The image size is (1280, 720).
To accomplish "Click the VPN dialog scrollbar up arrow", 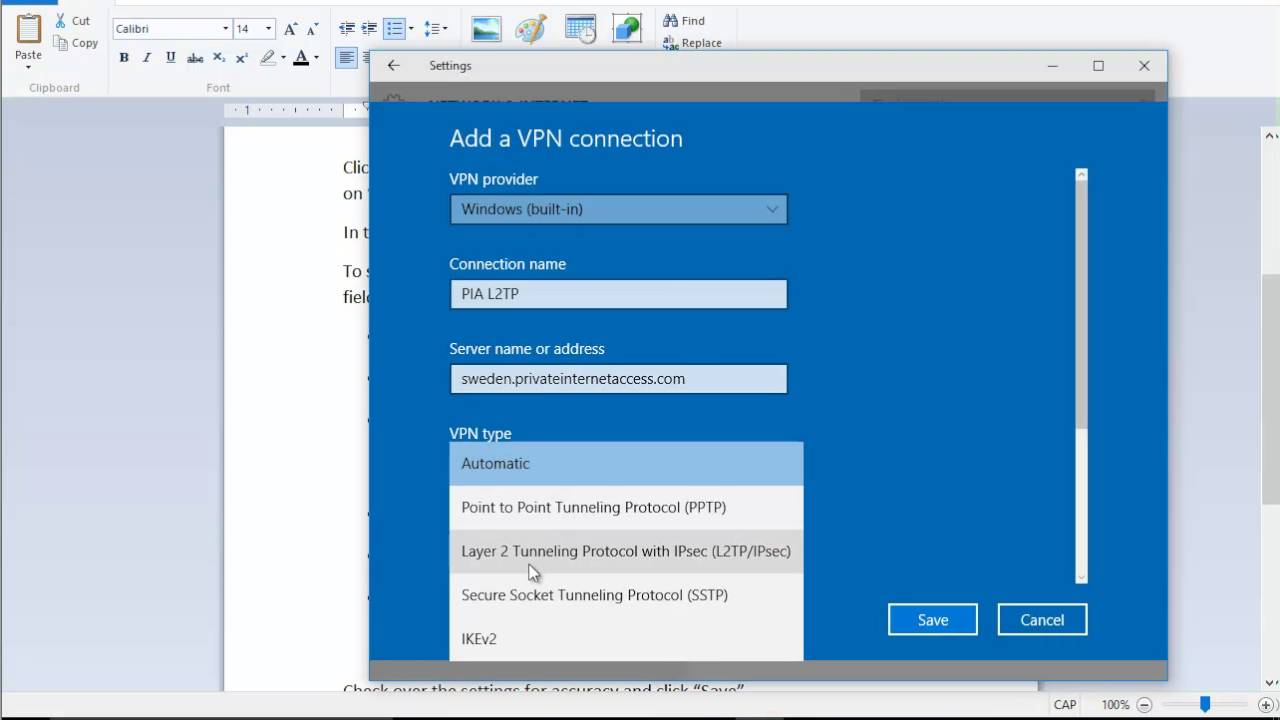I will point(1081,175).
